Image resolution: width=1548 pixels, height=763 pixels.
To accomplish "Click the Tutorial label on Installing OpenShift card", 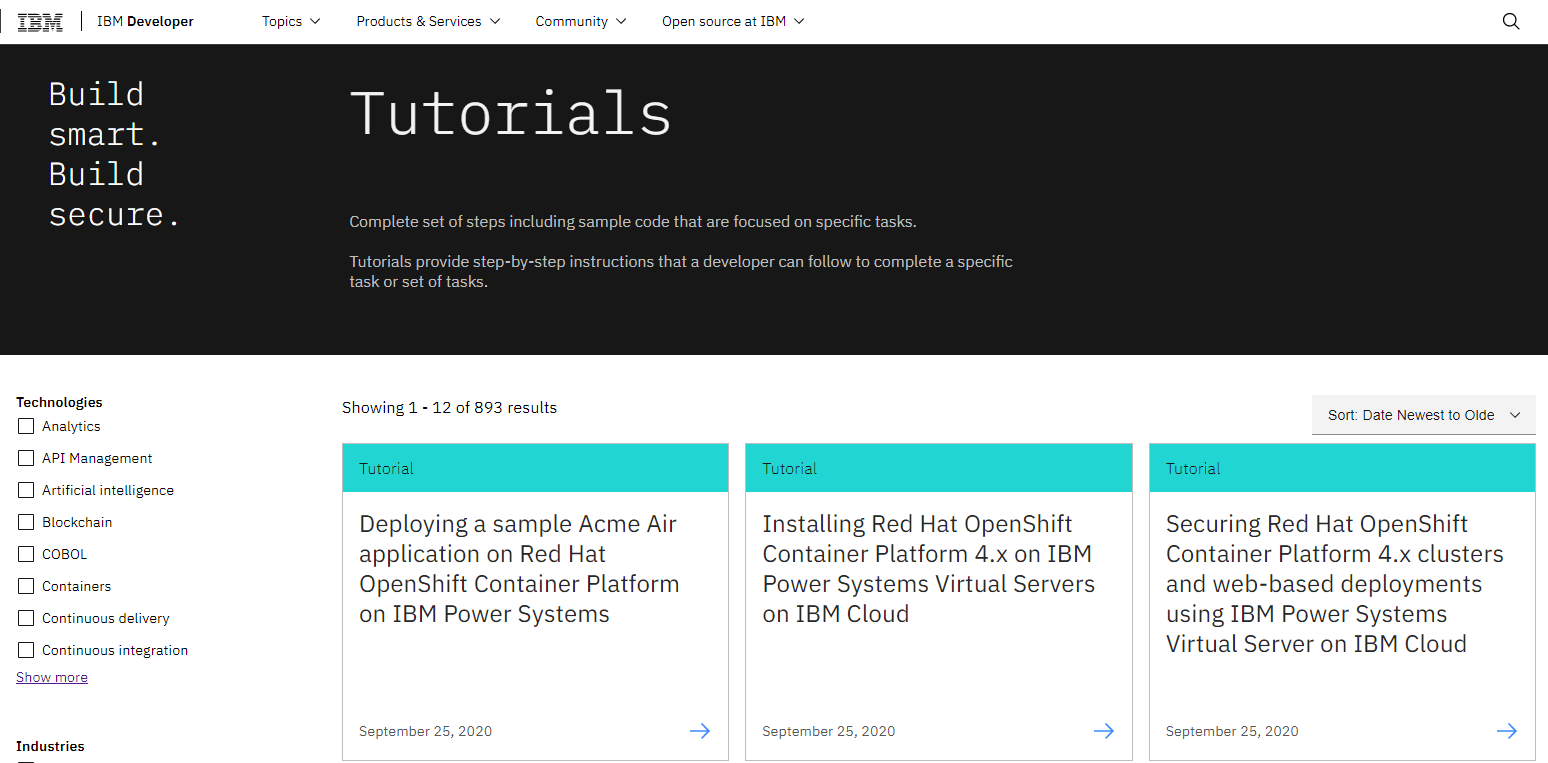I will tap(790, 468).
